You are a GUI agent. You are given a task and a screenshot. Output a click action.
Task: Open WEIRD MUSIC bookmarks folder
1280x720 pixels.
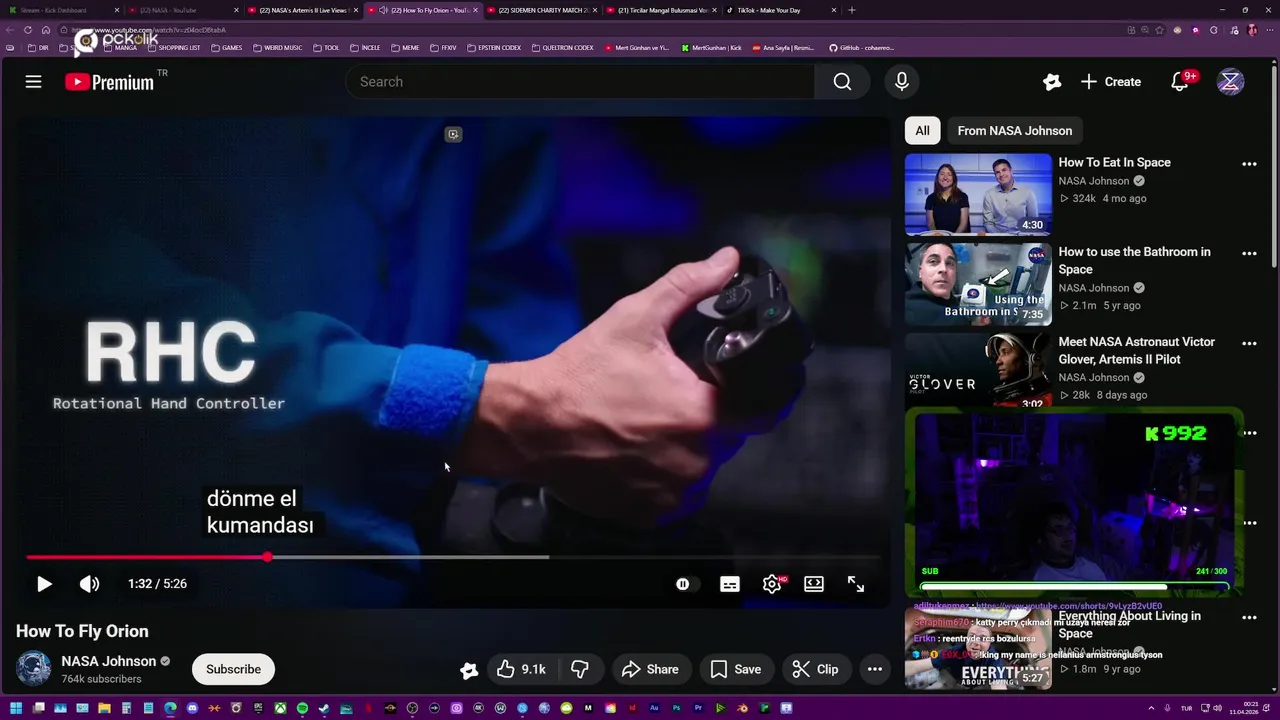pyautogui.click(x=277, y=47)
